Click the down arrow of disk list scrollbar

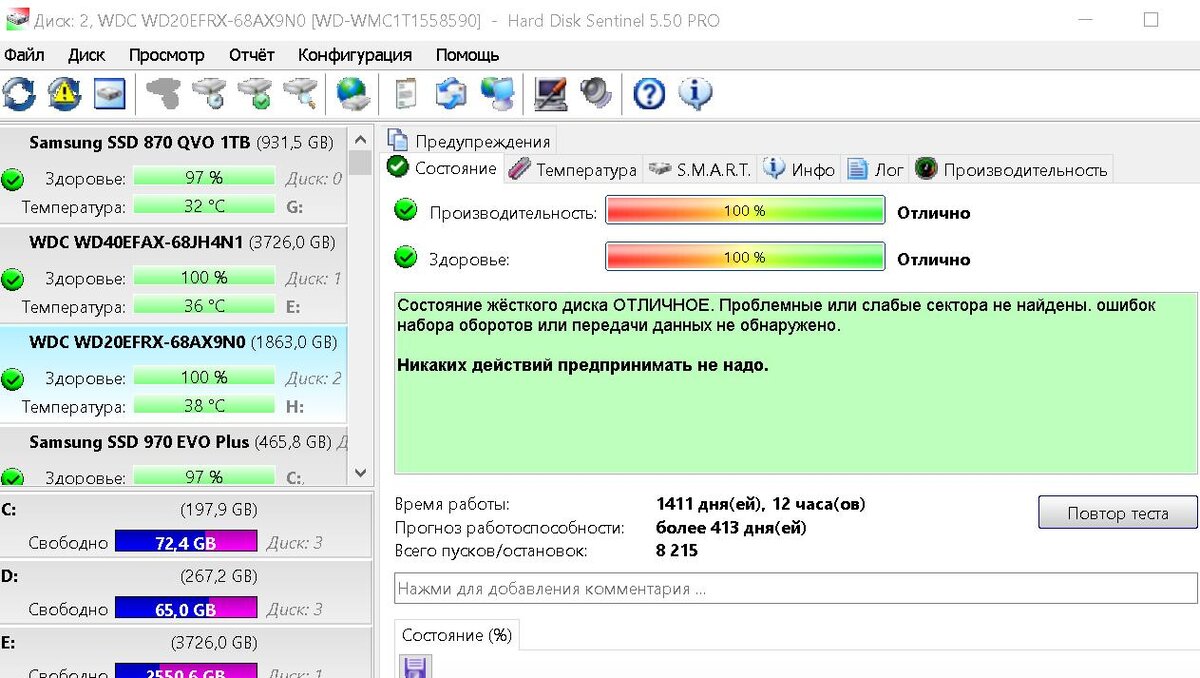pyautogui.click(x=360, y=473)
